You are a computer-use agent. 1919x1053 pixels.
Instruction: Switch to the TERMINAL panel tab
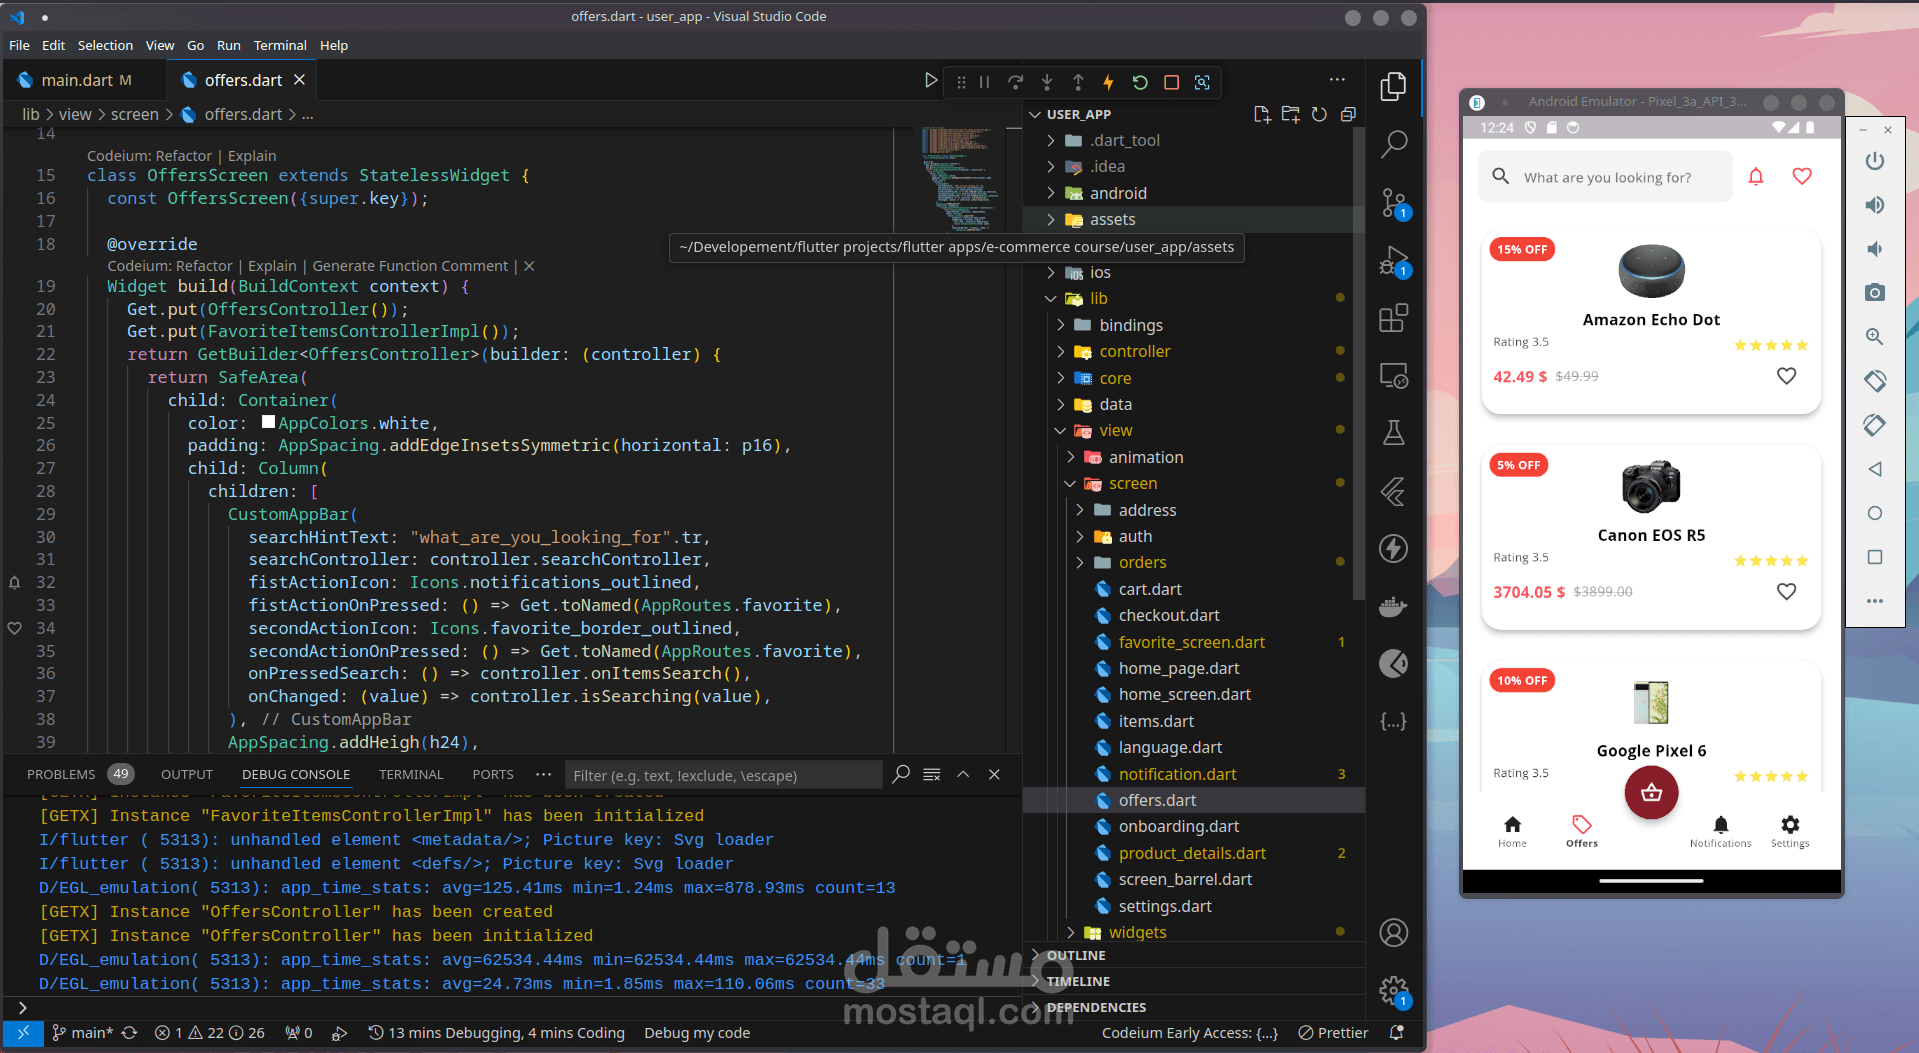pyautogui.click(x=411, y=774)
